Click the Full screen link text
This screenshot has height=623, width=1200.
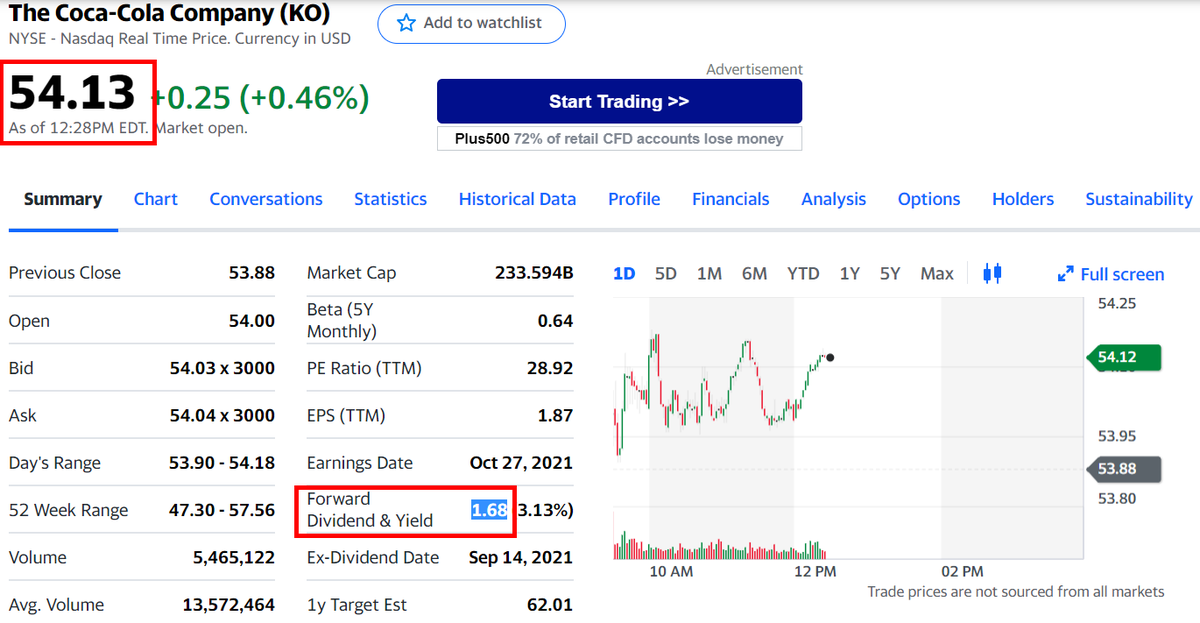pyautogui.click(x=1122, y=274)
